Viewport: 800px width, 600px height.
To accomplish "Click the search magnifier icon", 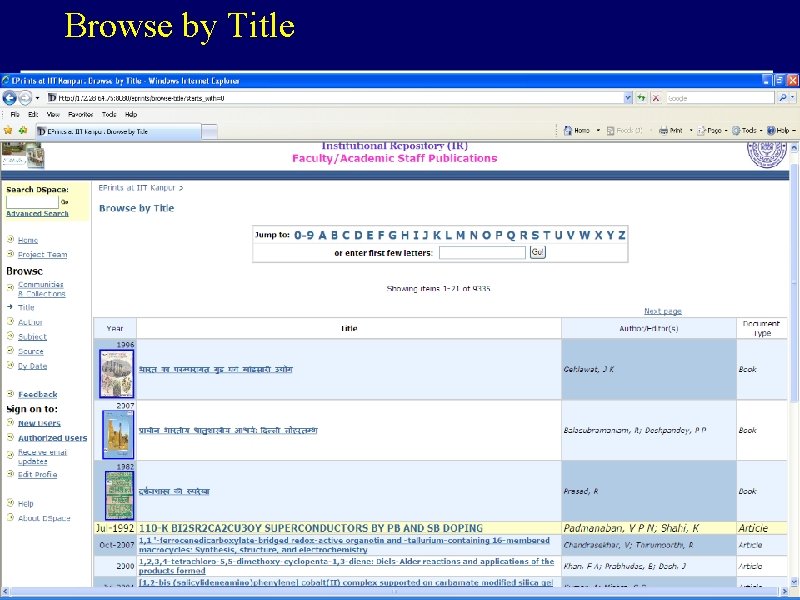I will 783,97.
